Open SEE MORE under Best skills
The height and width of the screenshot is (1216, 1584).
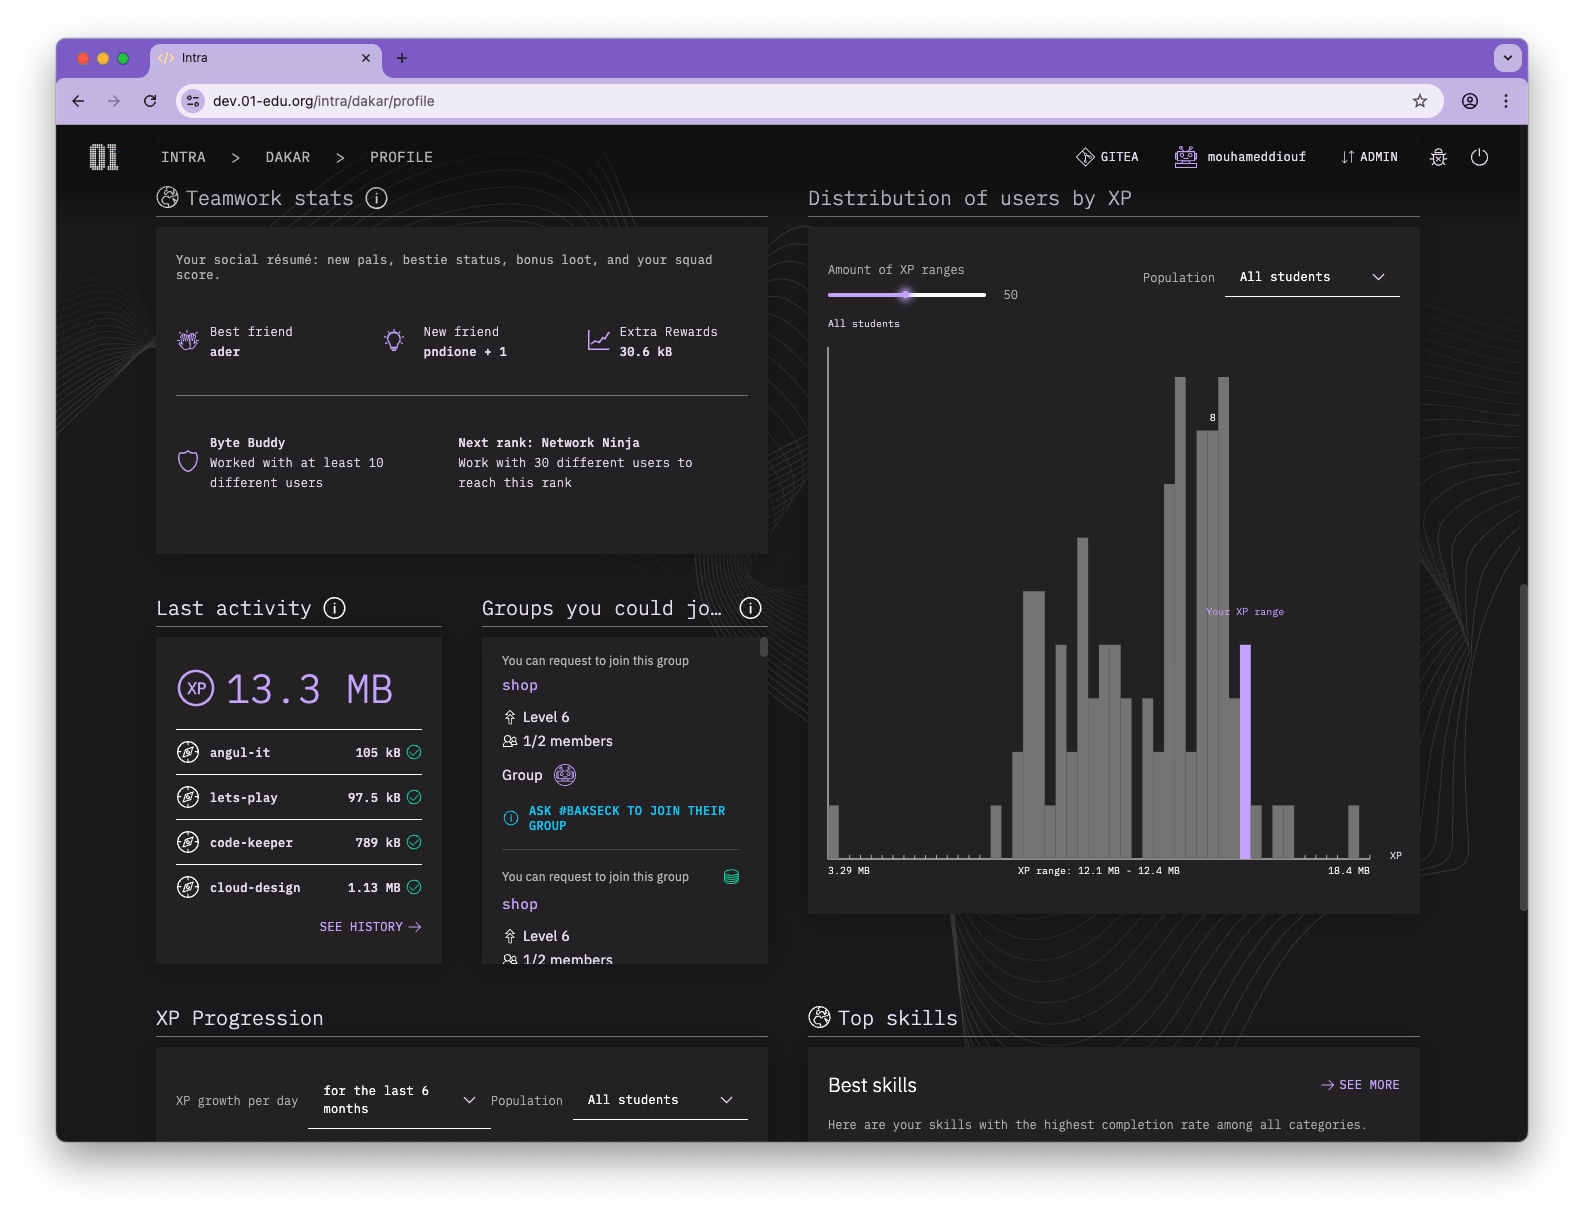pos(1360,1085)
